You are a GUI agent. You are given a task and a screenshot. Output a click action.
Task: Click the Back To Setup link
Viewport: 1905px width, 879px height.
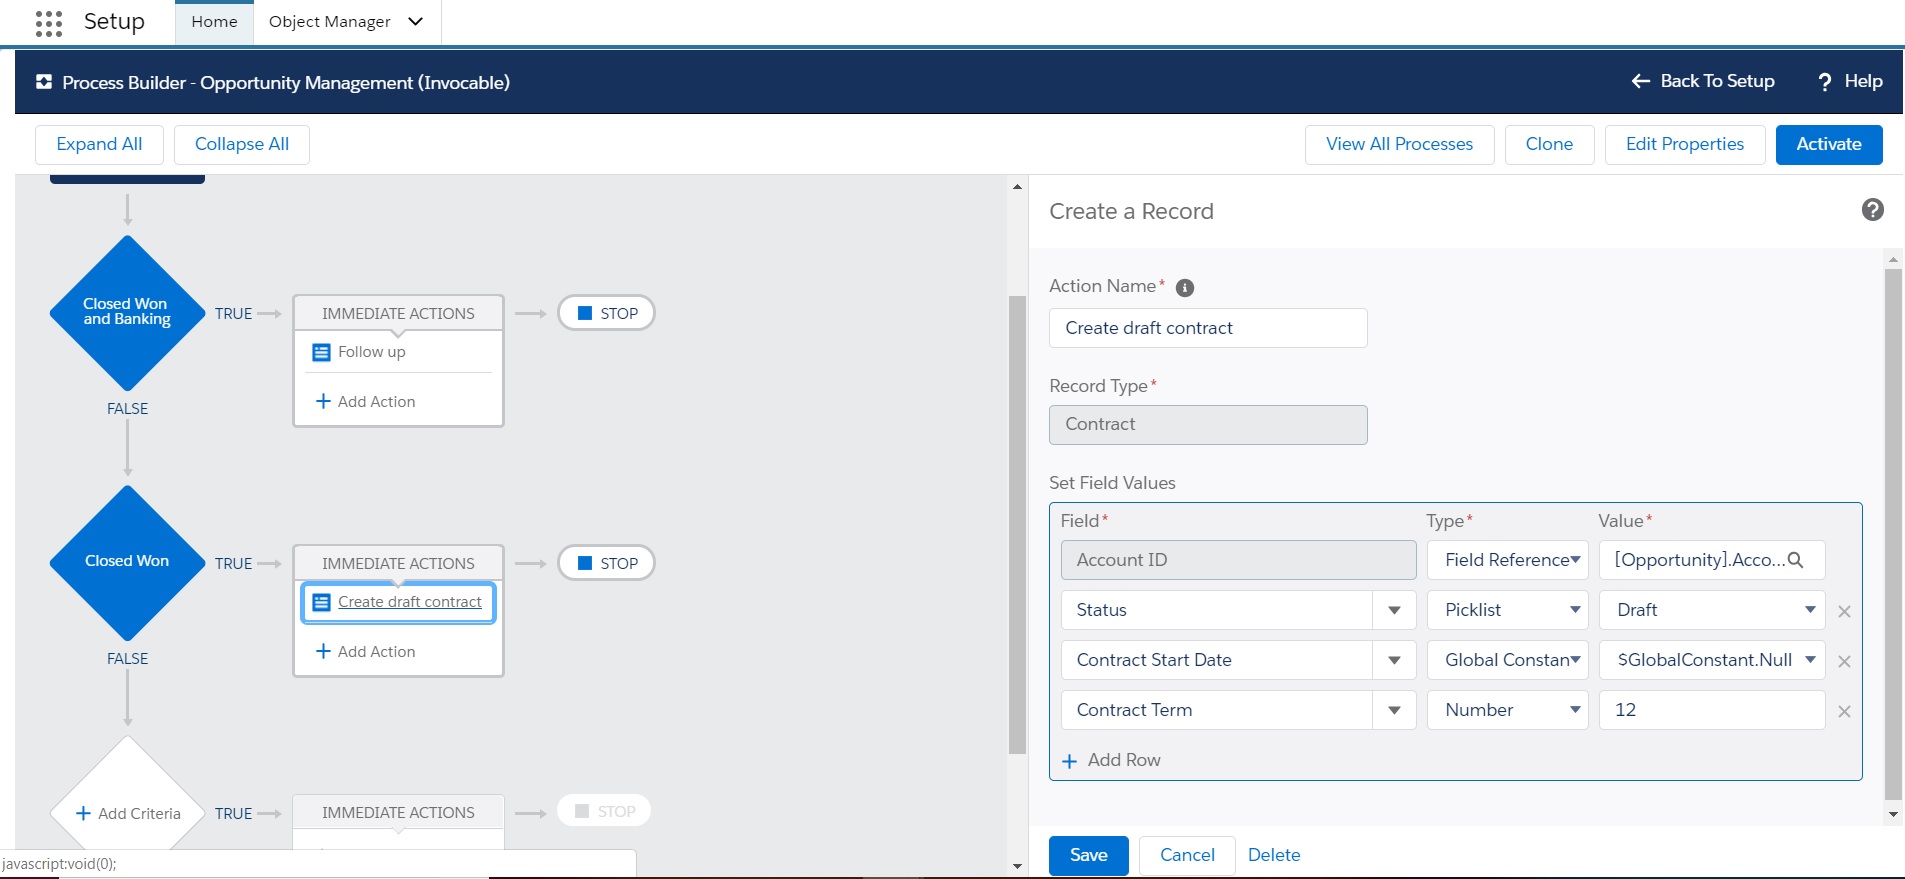tap(1717, 81)
